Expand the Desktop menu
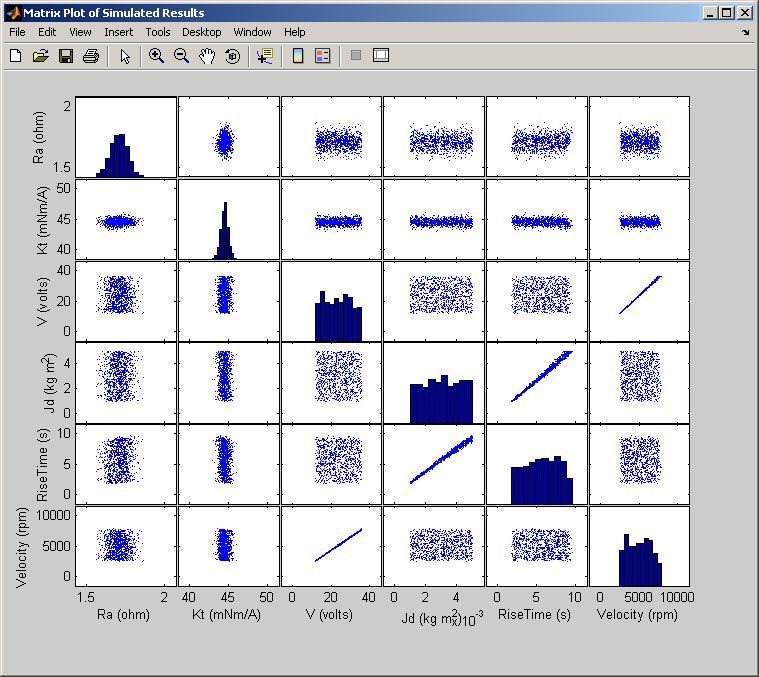This screenshot has height=677, width=759. (x=202, y=32)
